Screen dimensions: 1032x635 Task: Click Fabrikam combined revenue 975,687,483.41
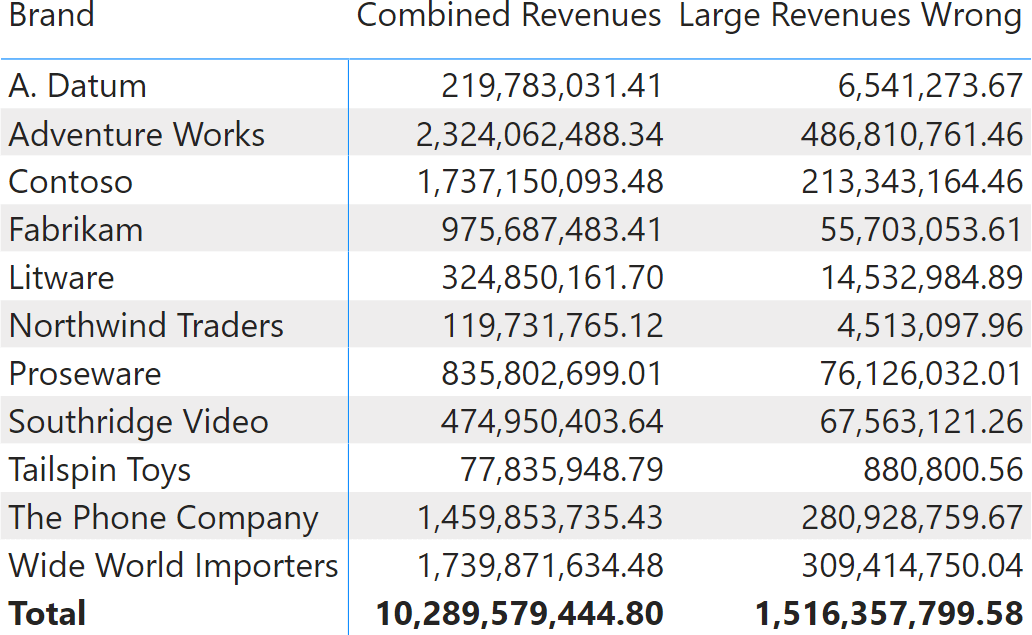(552, 230)
